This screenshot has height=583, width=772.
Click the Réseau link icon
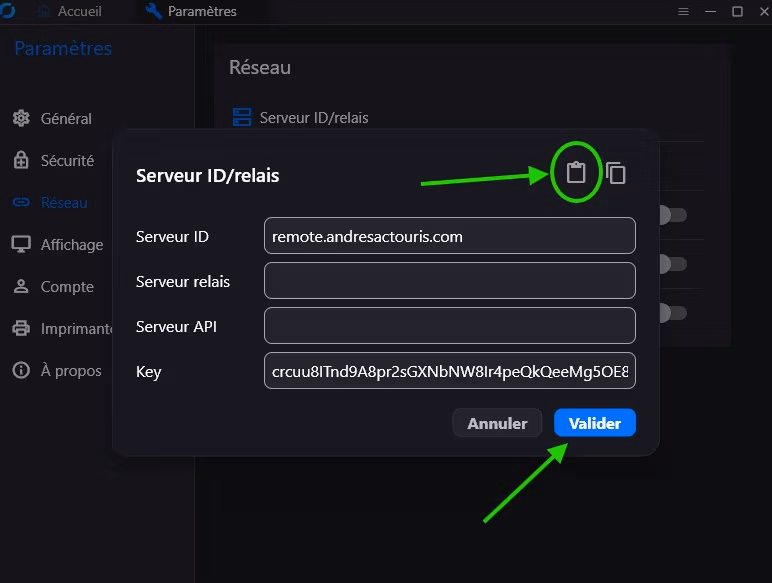click(x=21, y=202)
